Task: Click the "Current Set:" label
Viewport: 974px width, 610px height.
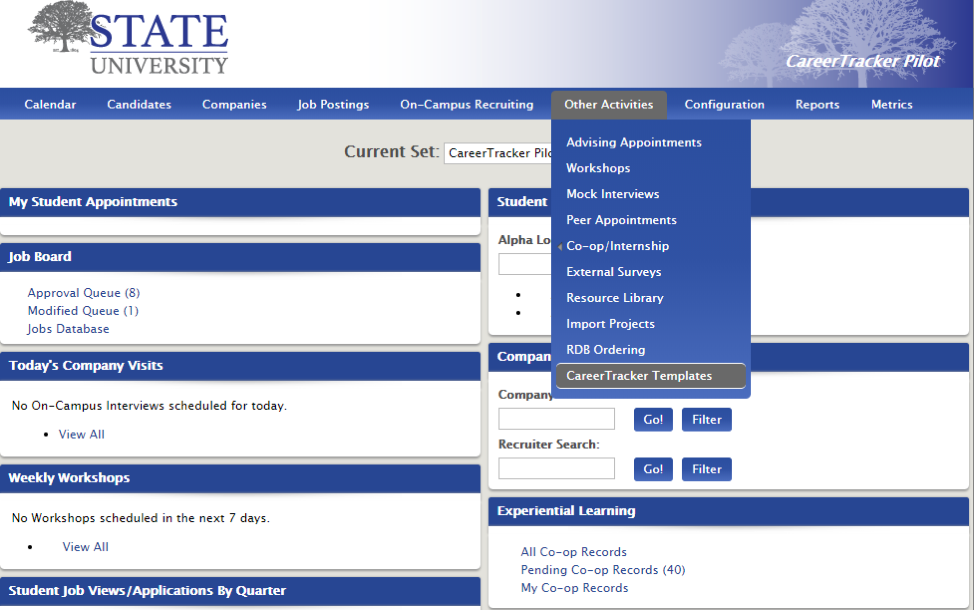Action: click(x=391, y=152)
